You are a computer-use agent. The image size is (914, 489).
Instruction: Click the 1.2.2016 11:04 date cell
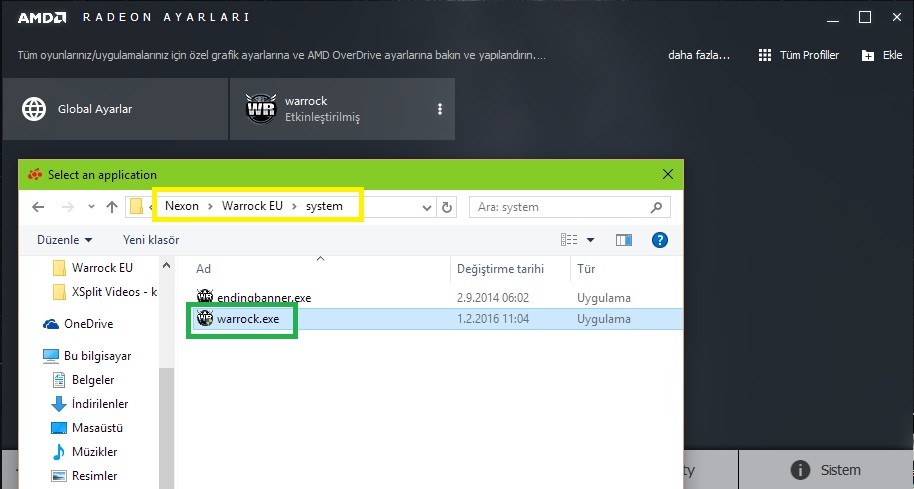tap(493, 319)
